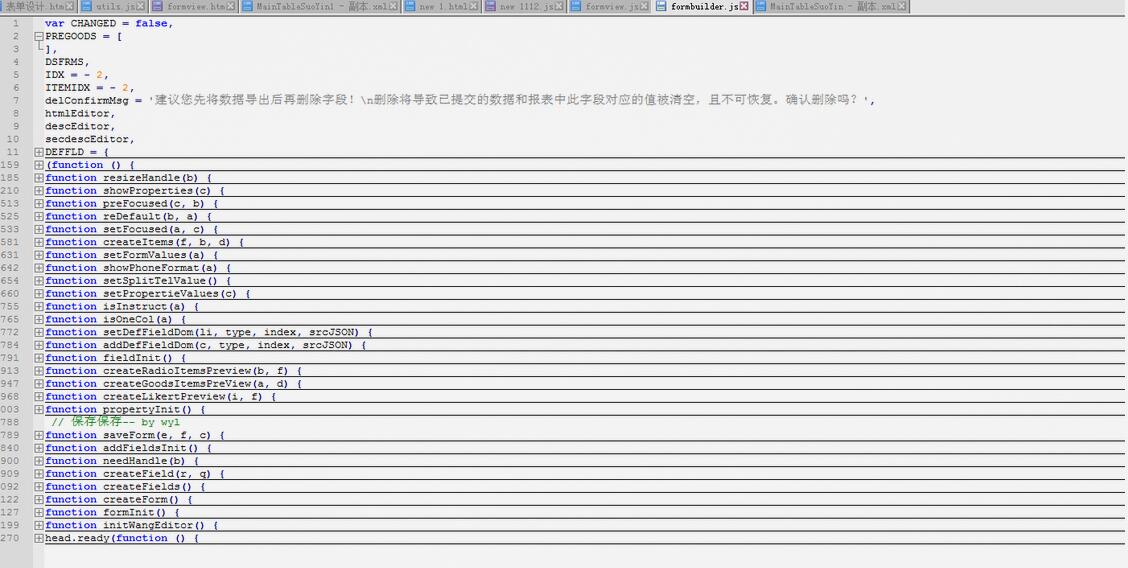Image resolution: width=1128 pixels, height=568 pixels.
Task: Unfold function setDefFieldDom
Action: pos(39,332)
